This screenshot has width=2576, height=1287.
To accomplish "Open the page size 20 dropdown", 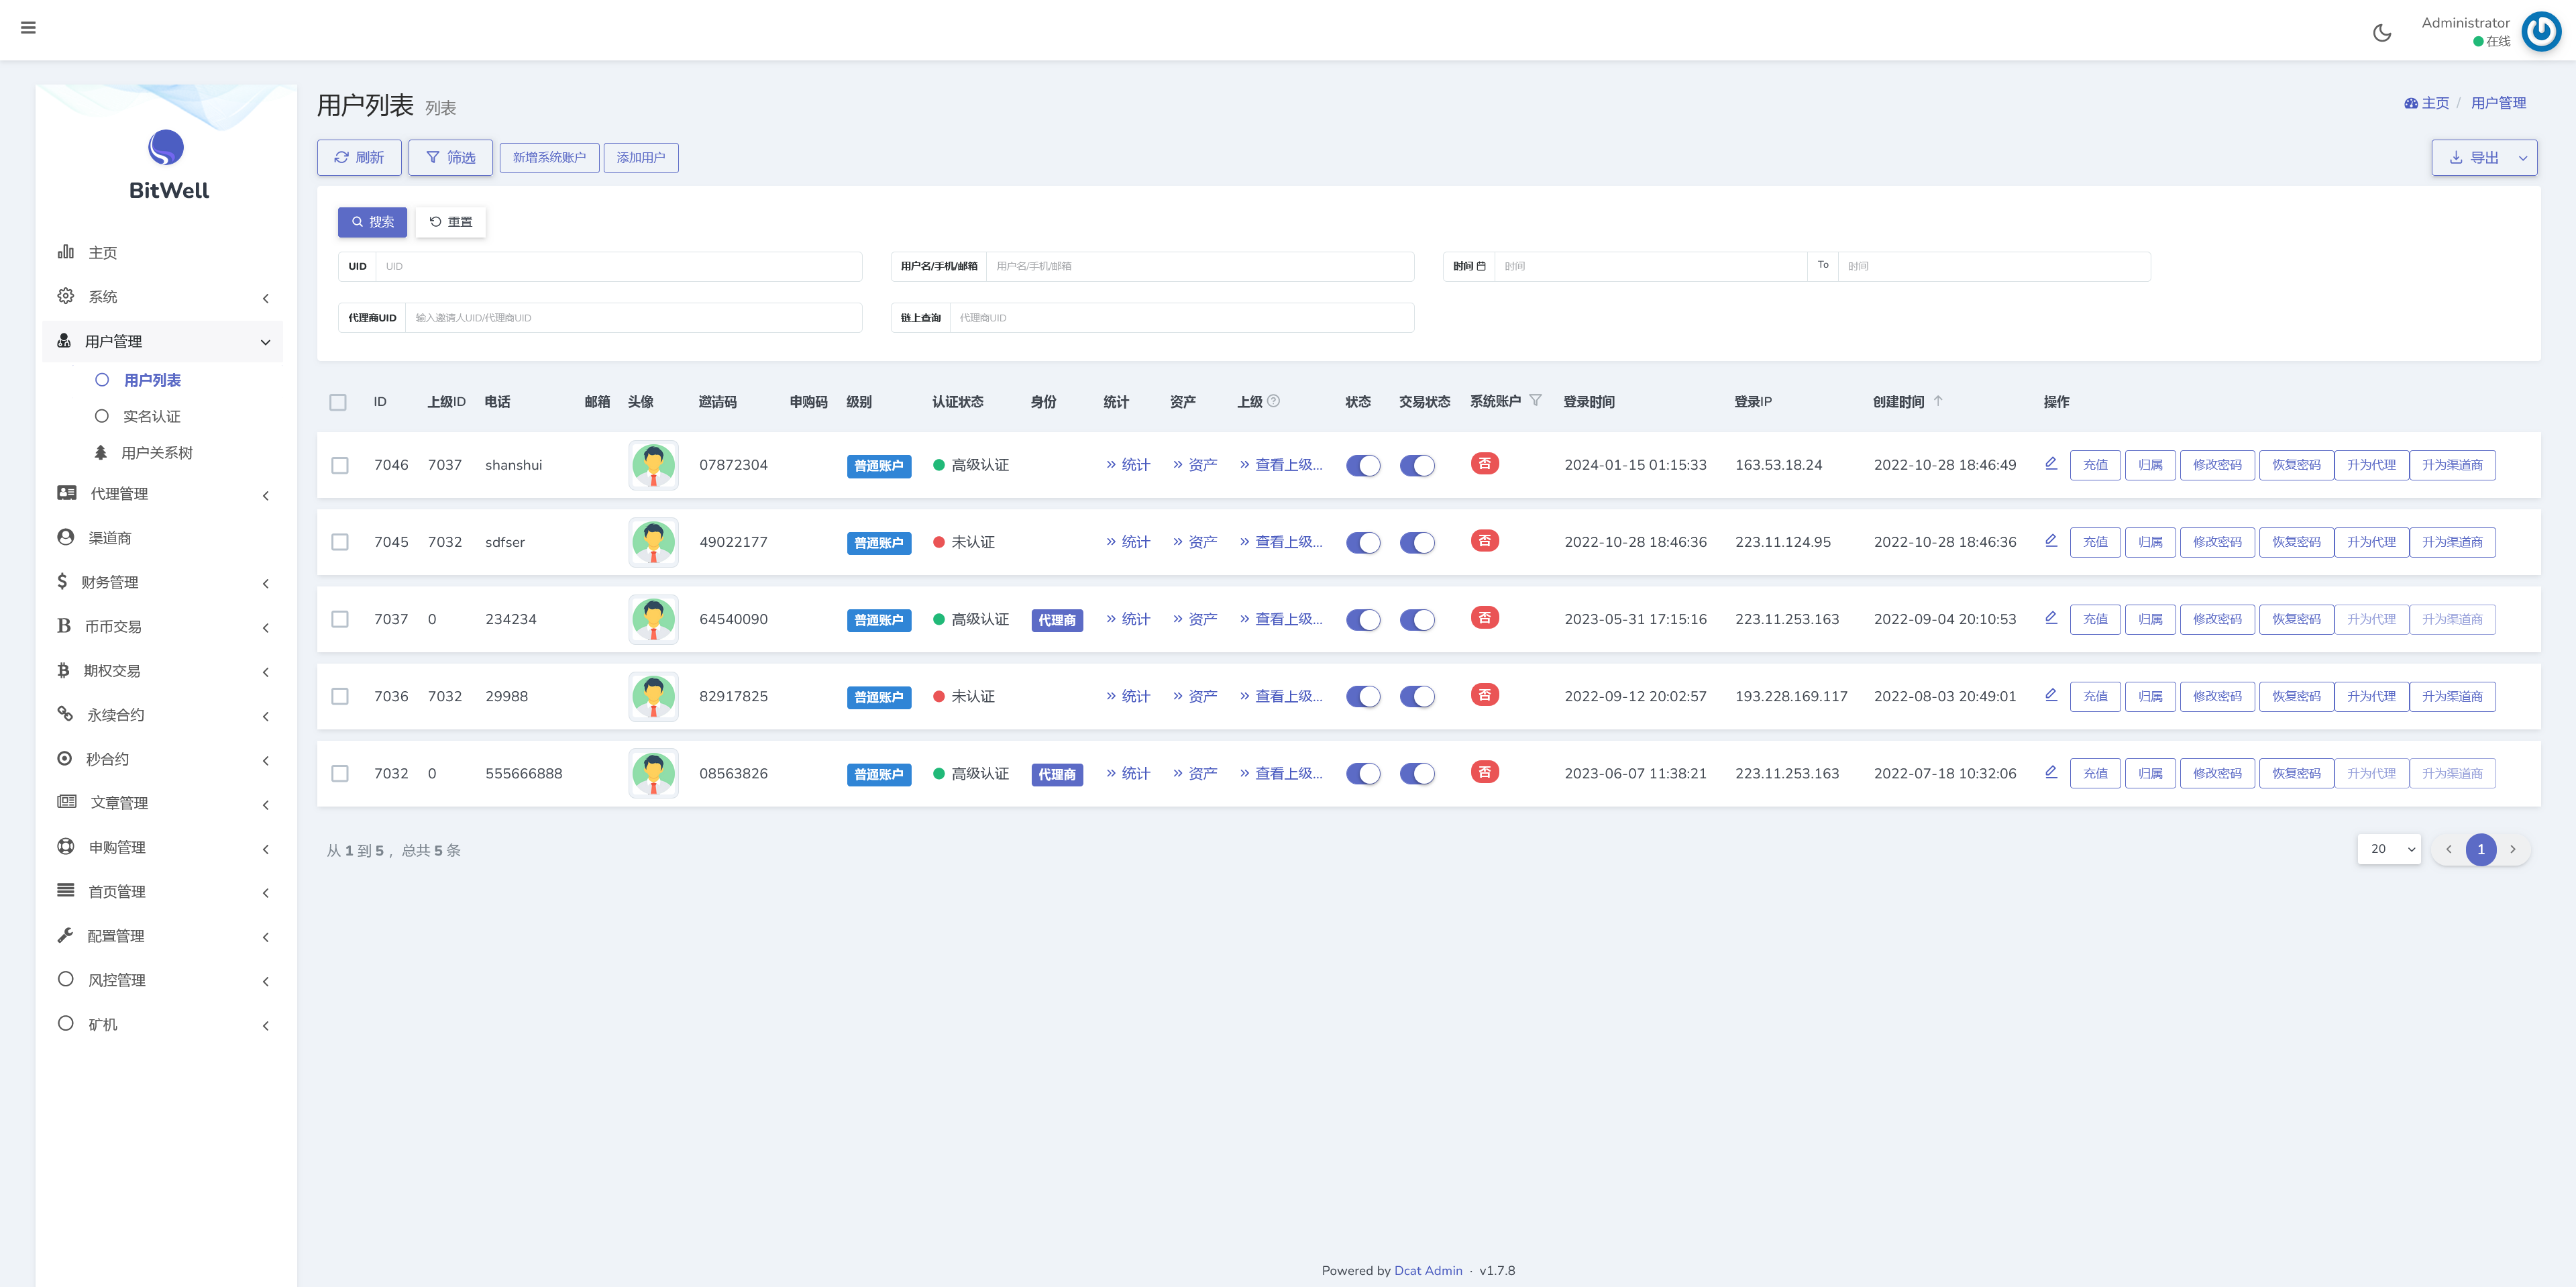I will pyautogui.click(x=2388, y=849).
